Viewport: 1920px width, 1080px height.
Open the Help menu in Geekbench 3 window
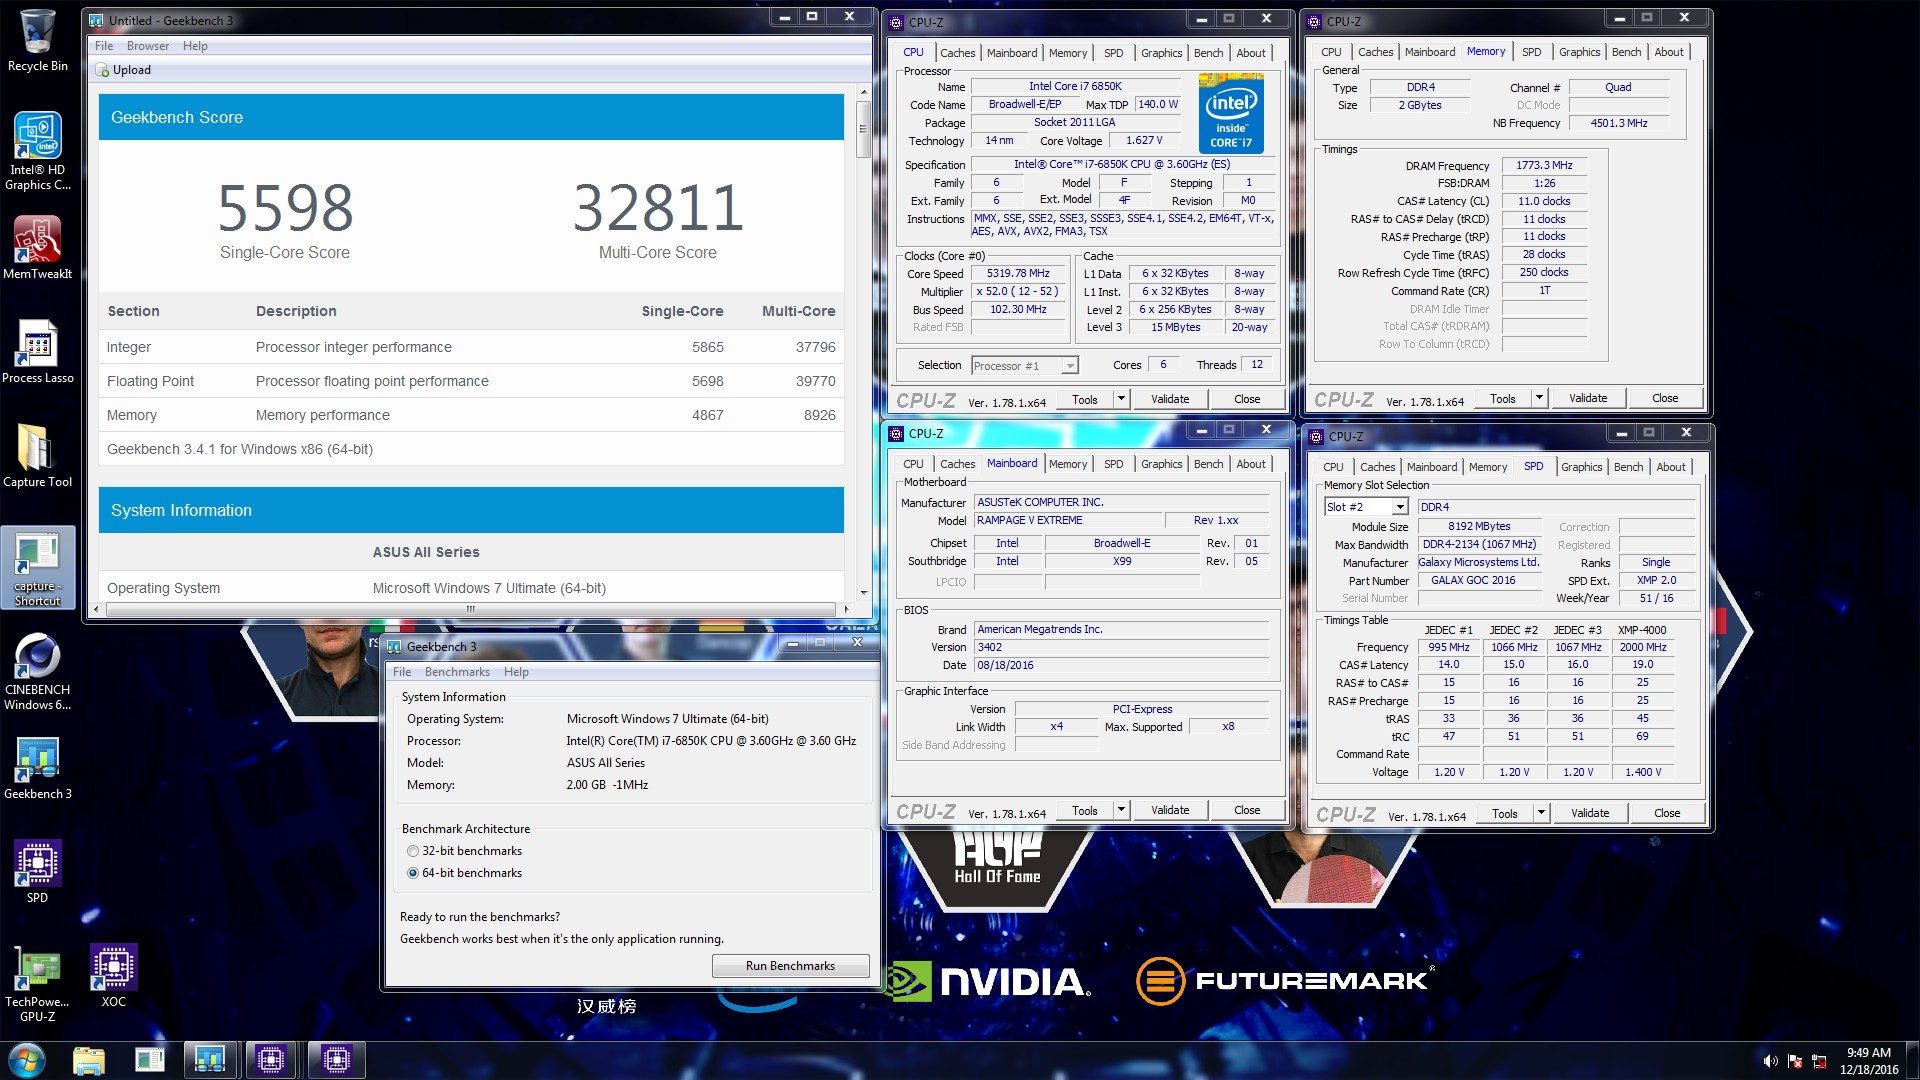click(516, 672)
